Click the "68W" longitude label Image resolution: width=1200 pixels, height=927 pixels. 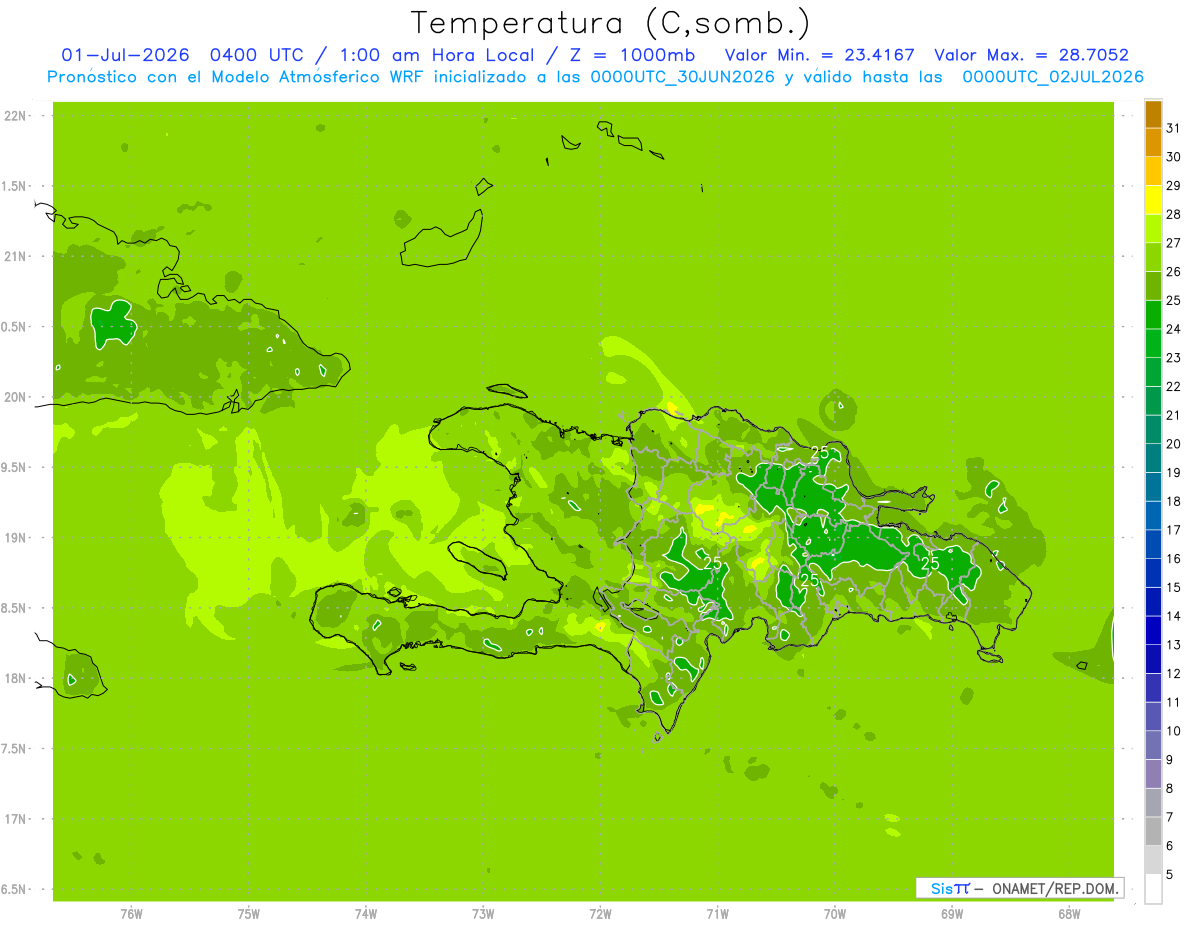1069,914
